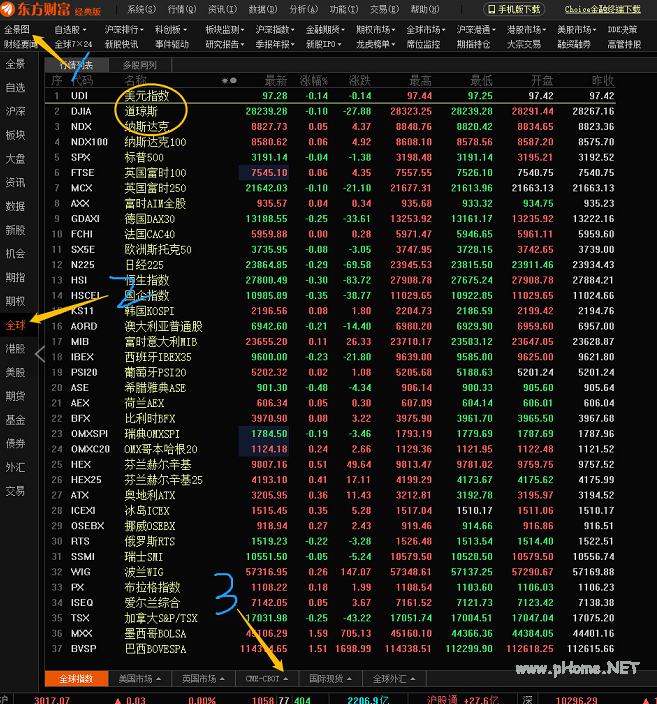Select the 日经225 row name
This screenshot has height=704, width=657.
(144, 265)
